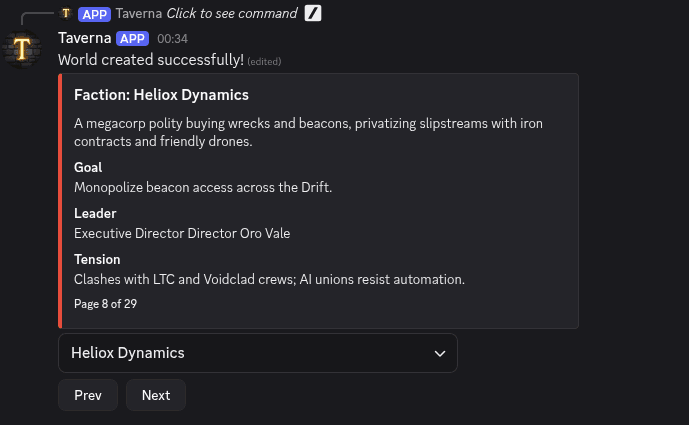
Task: Click the Taverna name in the reply line
Action: point(138,13)
